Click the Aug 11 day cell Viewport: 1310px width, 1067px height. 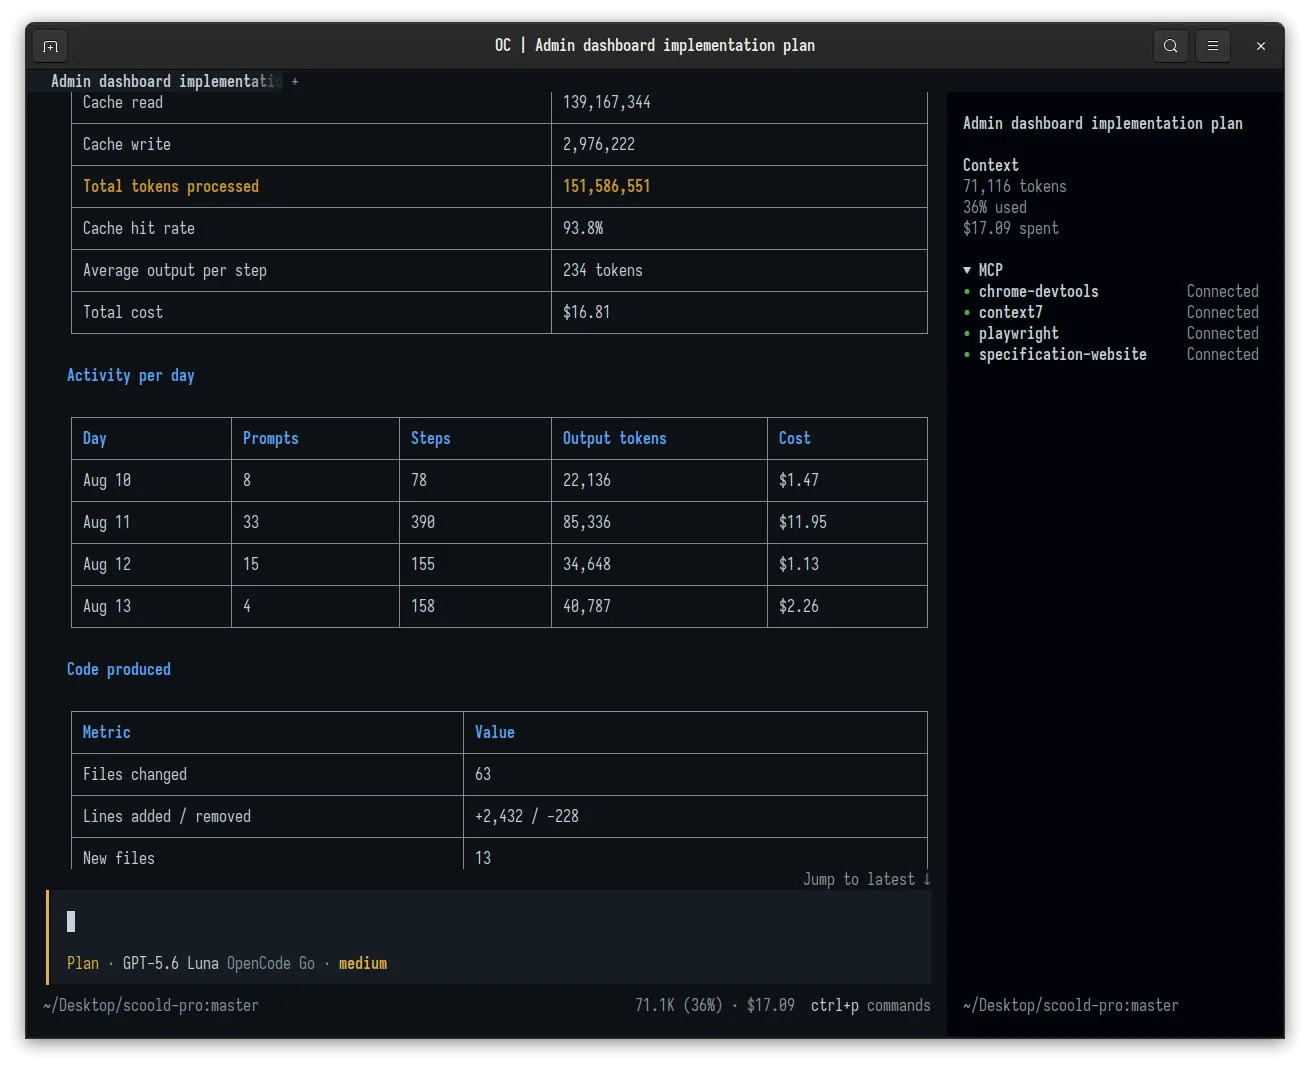click(x=106, y=523)
